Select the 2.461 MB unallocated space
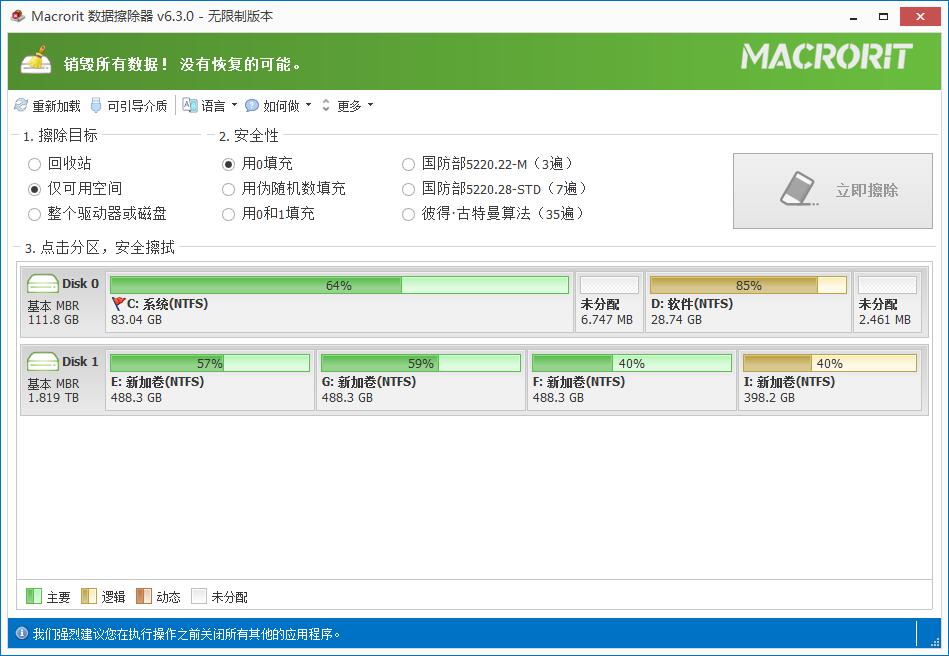The height and width of the screenshot is (656, 949). coord(887,302)
